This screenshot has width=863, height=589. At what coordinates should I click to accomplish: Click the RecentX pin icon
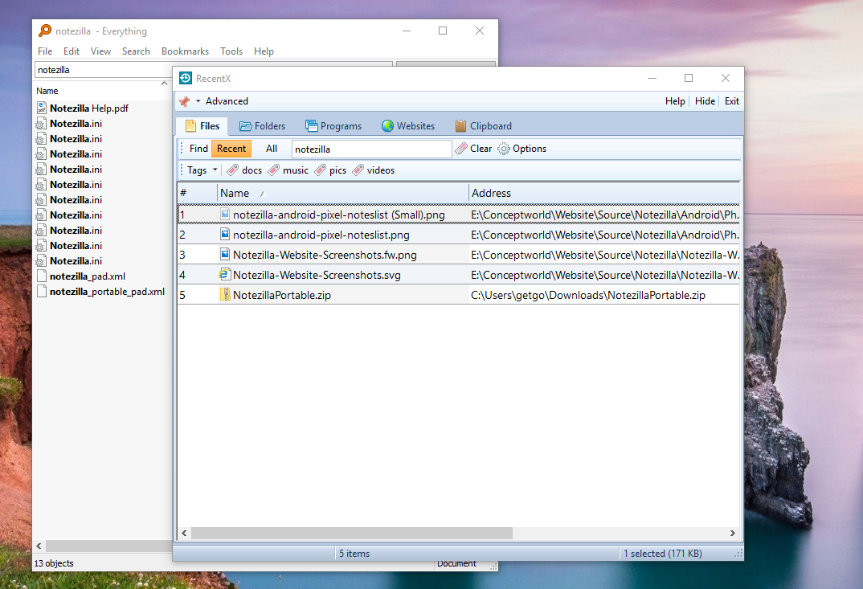tap(184, 101)
